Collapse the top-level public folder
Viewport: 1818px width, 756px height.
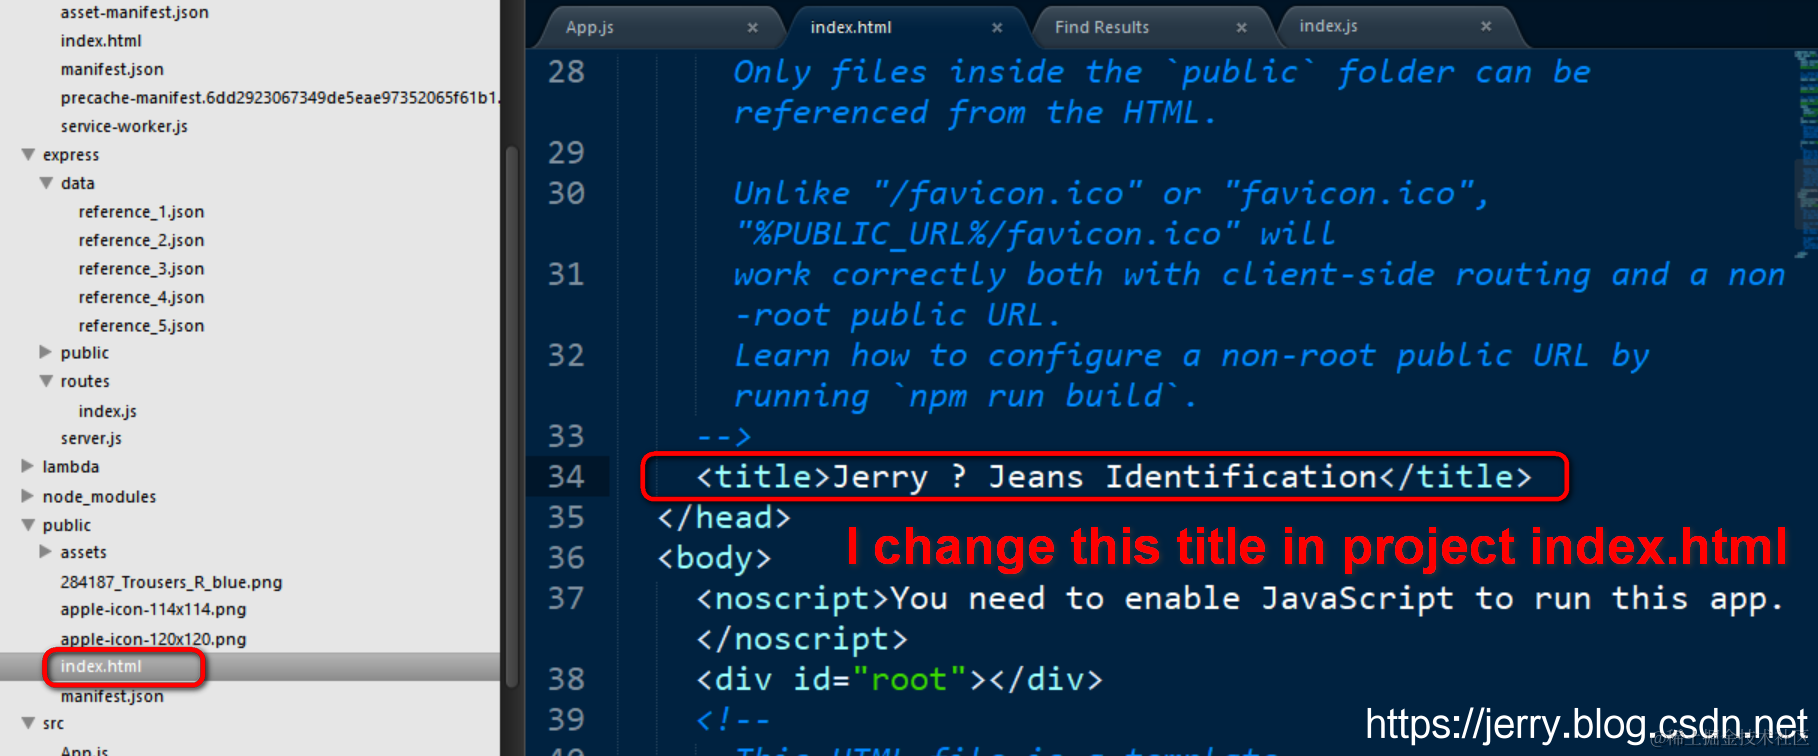[x=29, y=525]
